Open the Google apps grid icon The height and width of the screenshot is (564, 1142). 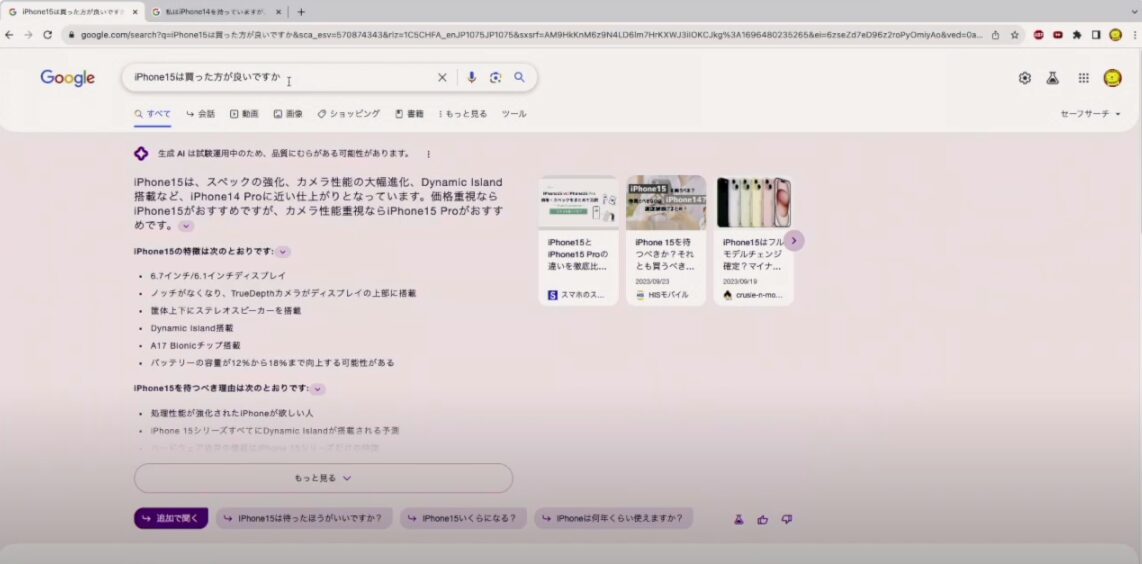coord(1083,78)
